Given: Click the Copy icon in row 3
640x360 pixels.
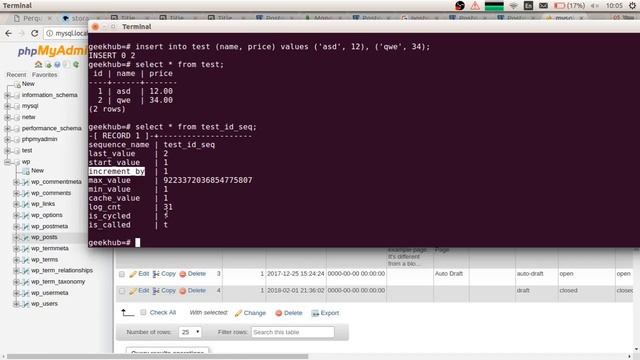Looking at the screenshot, I should click(x=156, y=274).
